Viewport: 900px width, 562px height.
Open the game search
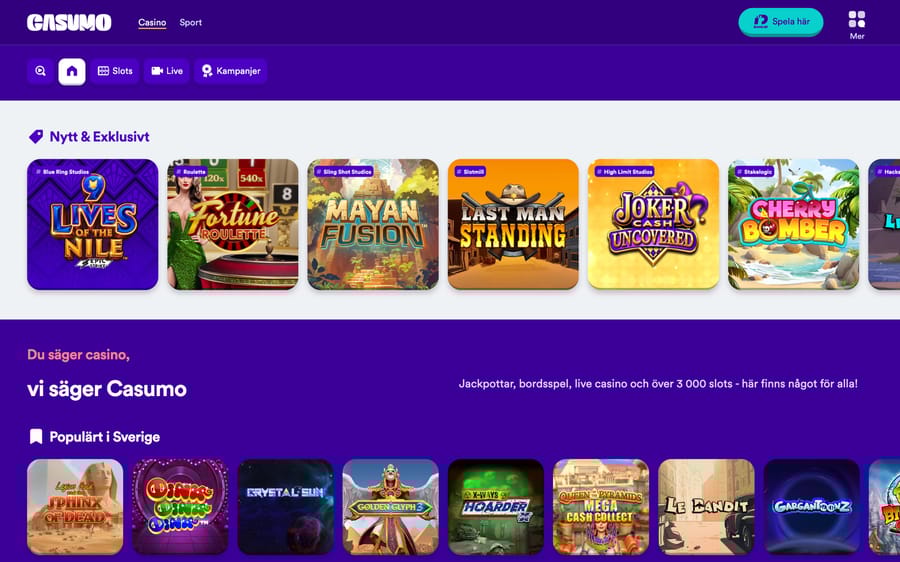pyautogui.click(x=40, y=71)
